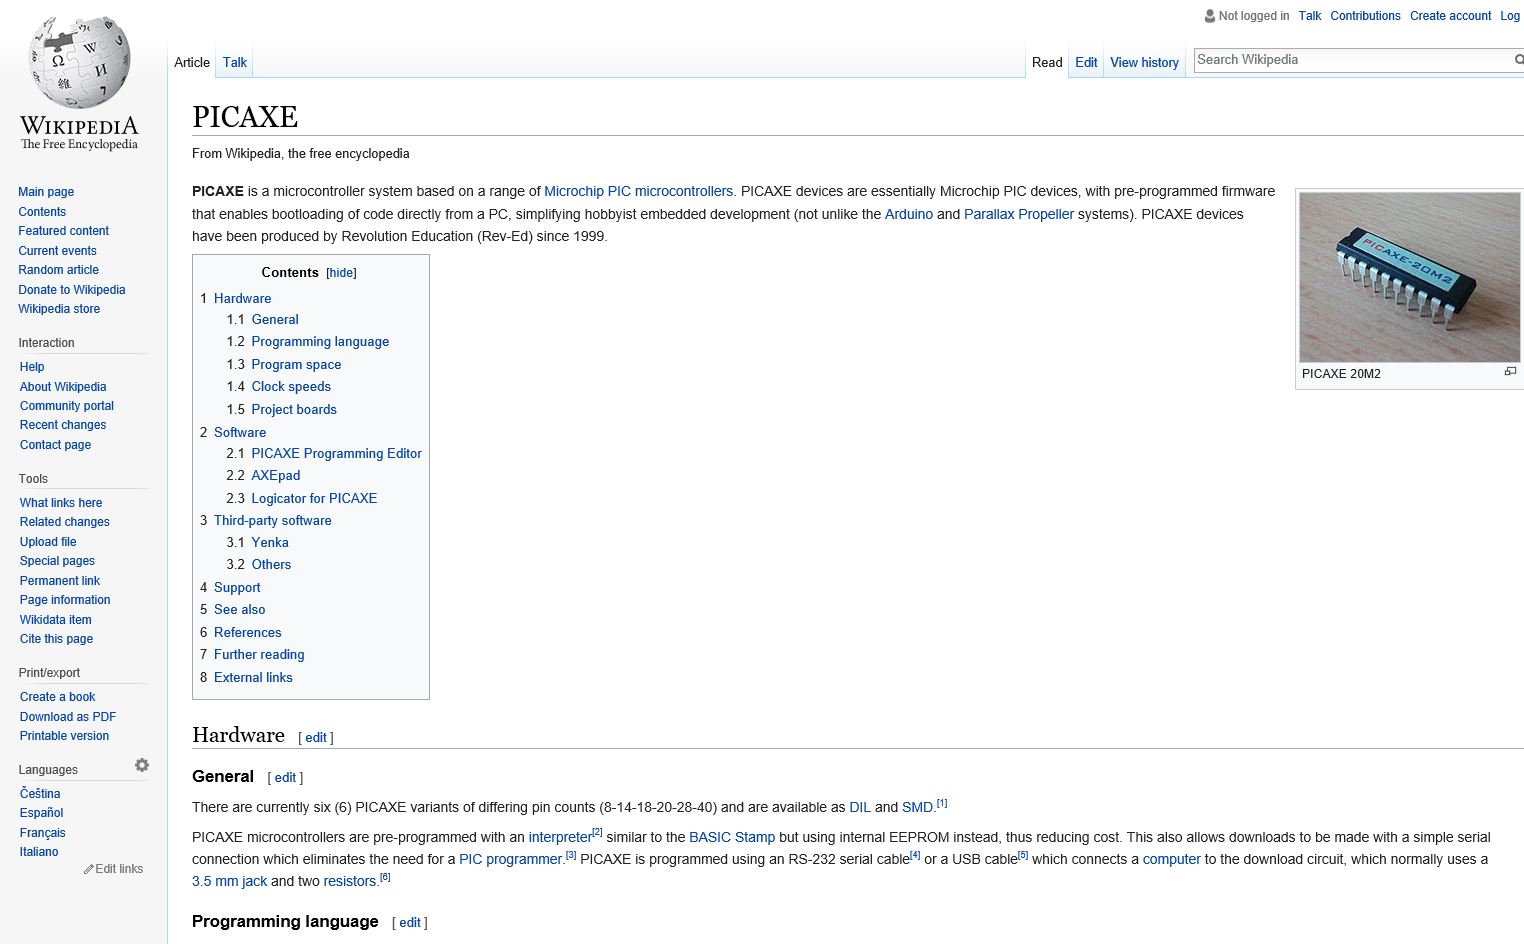Open the Edit tab

point(1086,62)
